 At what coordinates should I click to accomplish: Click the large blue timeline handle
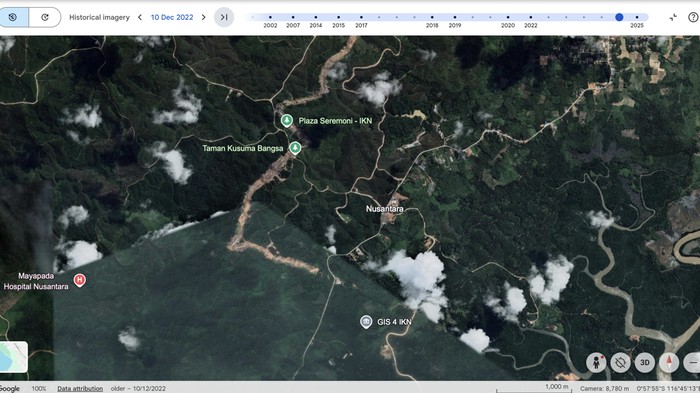[x=619, y=17]
